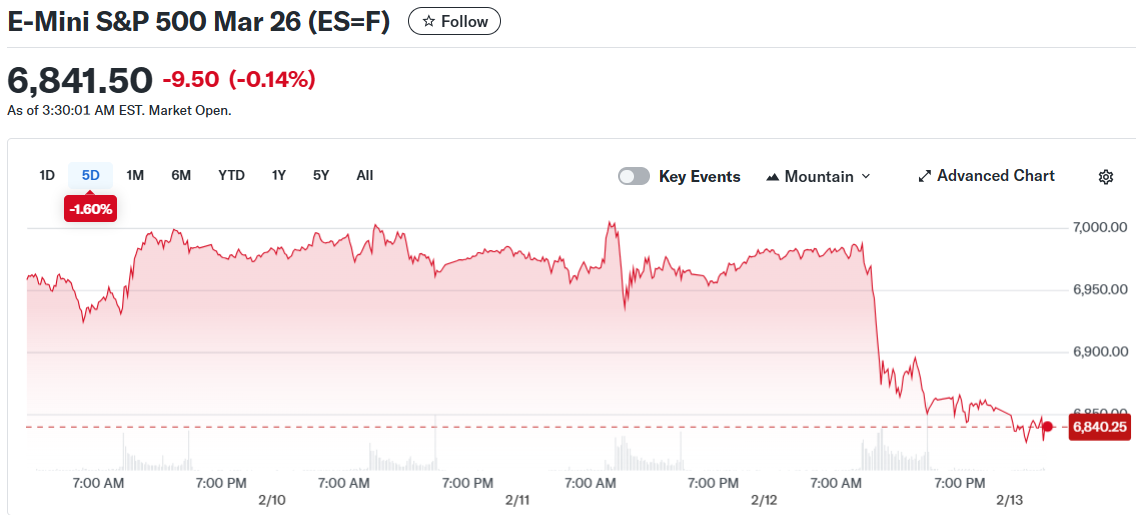Show year-to-date YTD range
This screenshot has width=1136, height=515.
coord(231,175)
